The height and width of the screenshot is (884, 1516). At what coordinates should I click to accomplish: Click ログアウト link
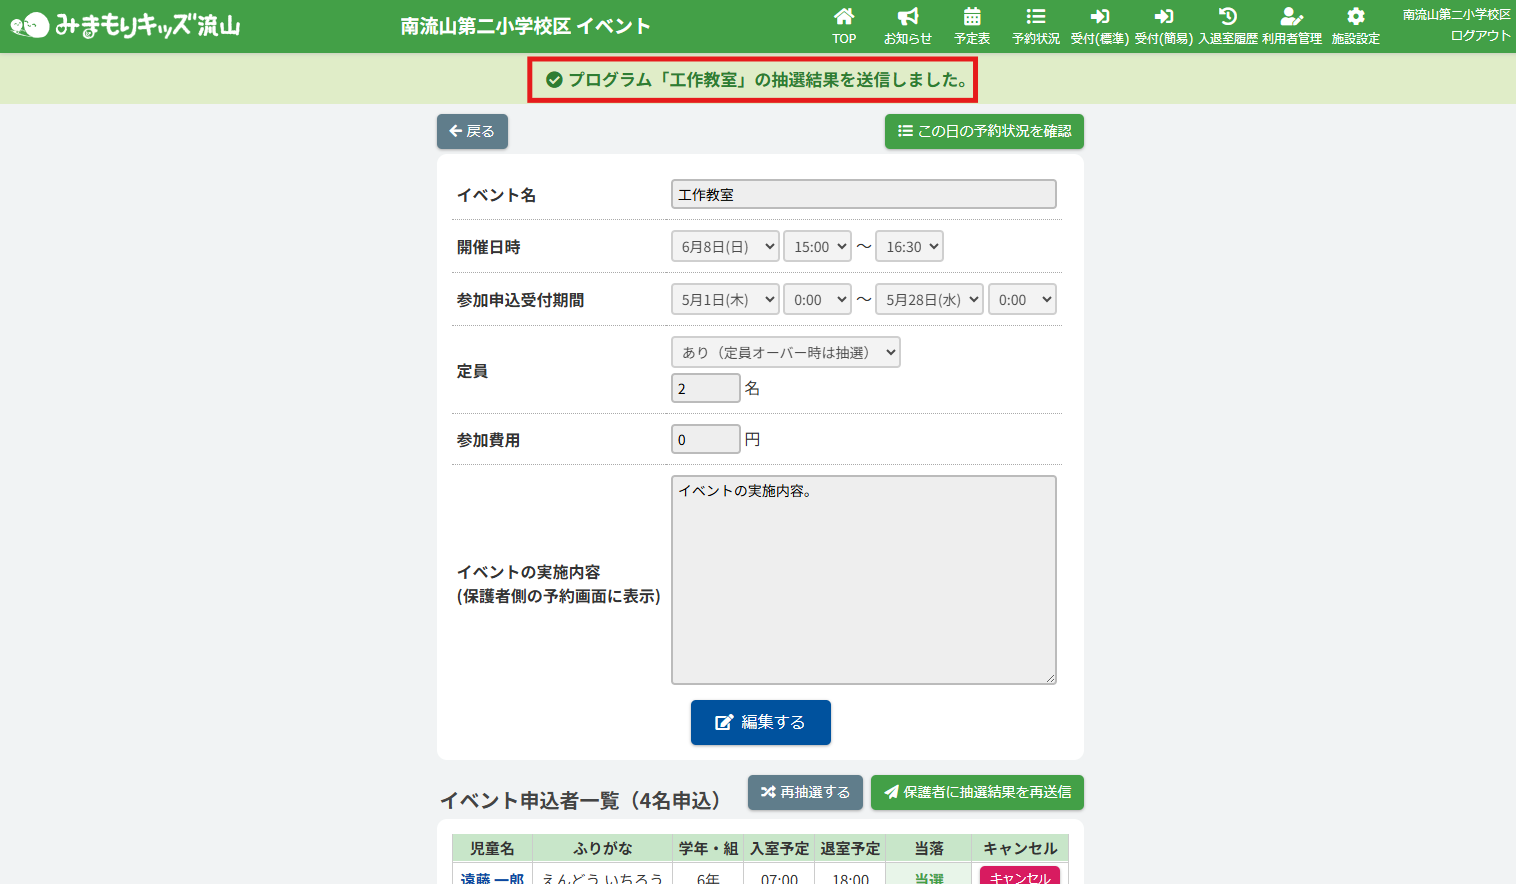click(x=1480, y=36)
